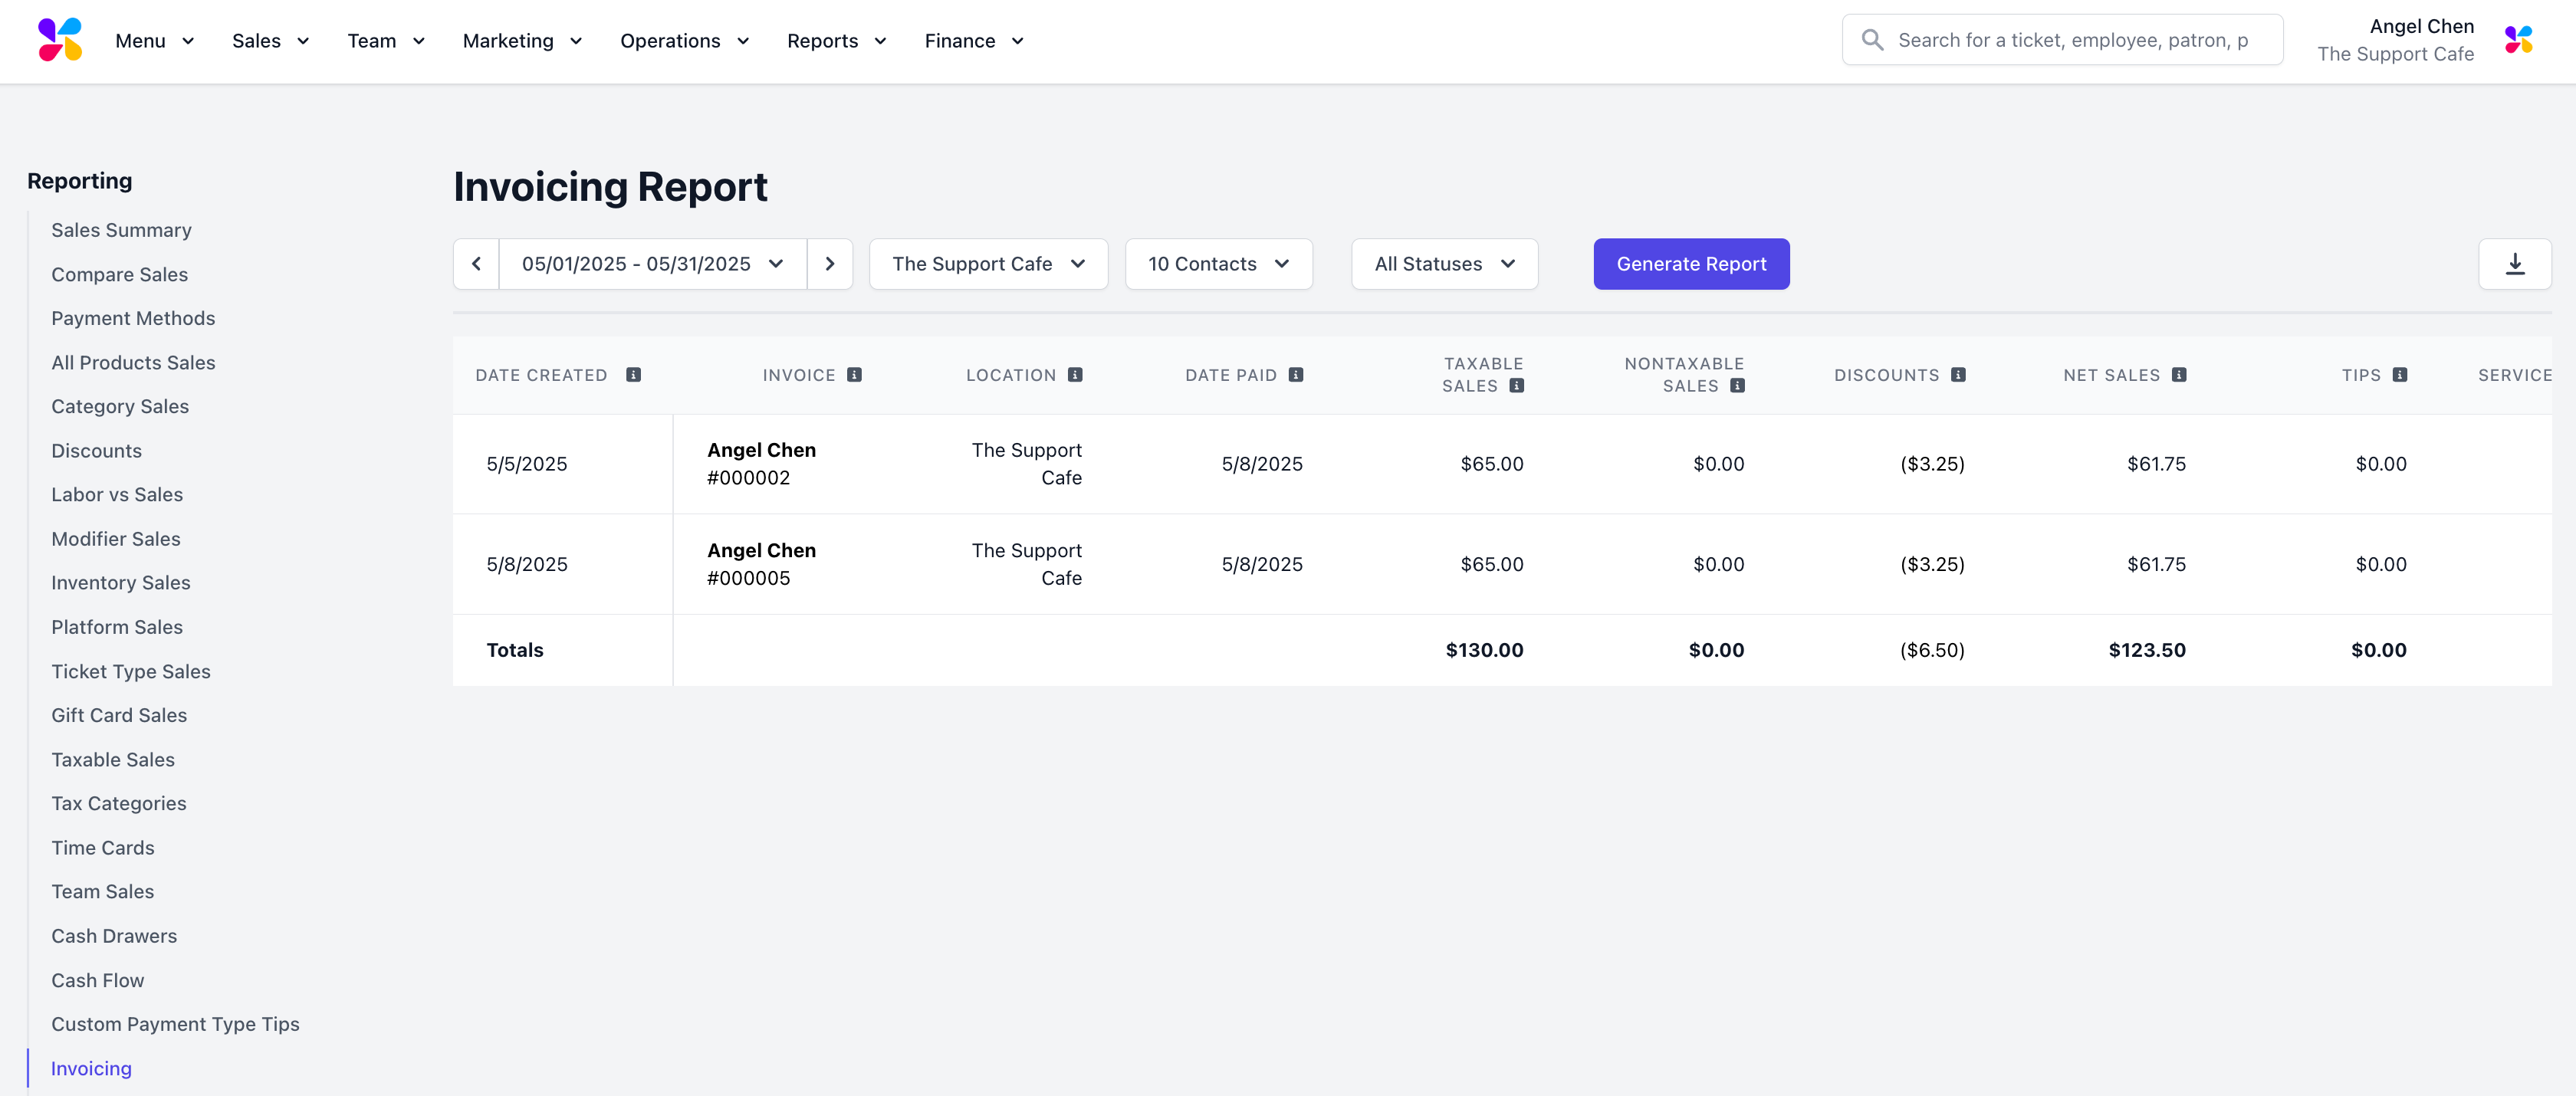The height and width of the screenshot is (1096, 2576).
Task: Click info icon next to Location header
Action: (x=1075, y=375)
